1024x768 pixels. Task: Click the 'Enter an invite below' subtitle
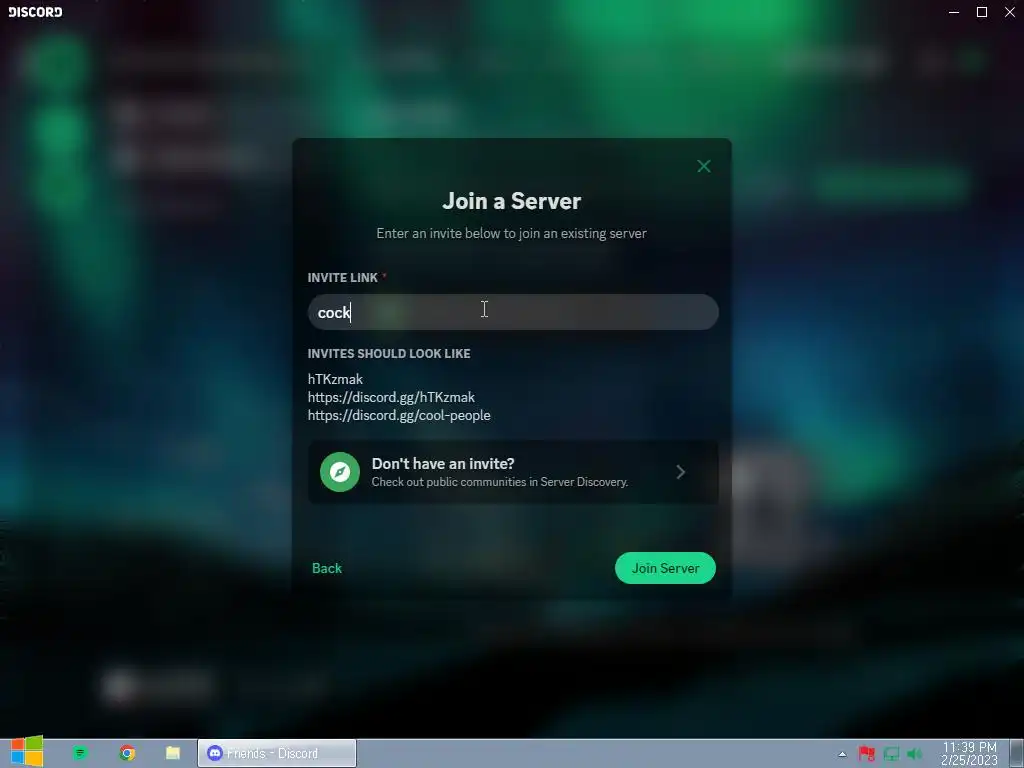511,233
